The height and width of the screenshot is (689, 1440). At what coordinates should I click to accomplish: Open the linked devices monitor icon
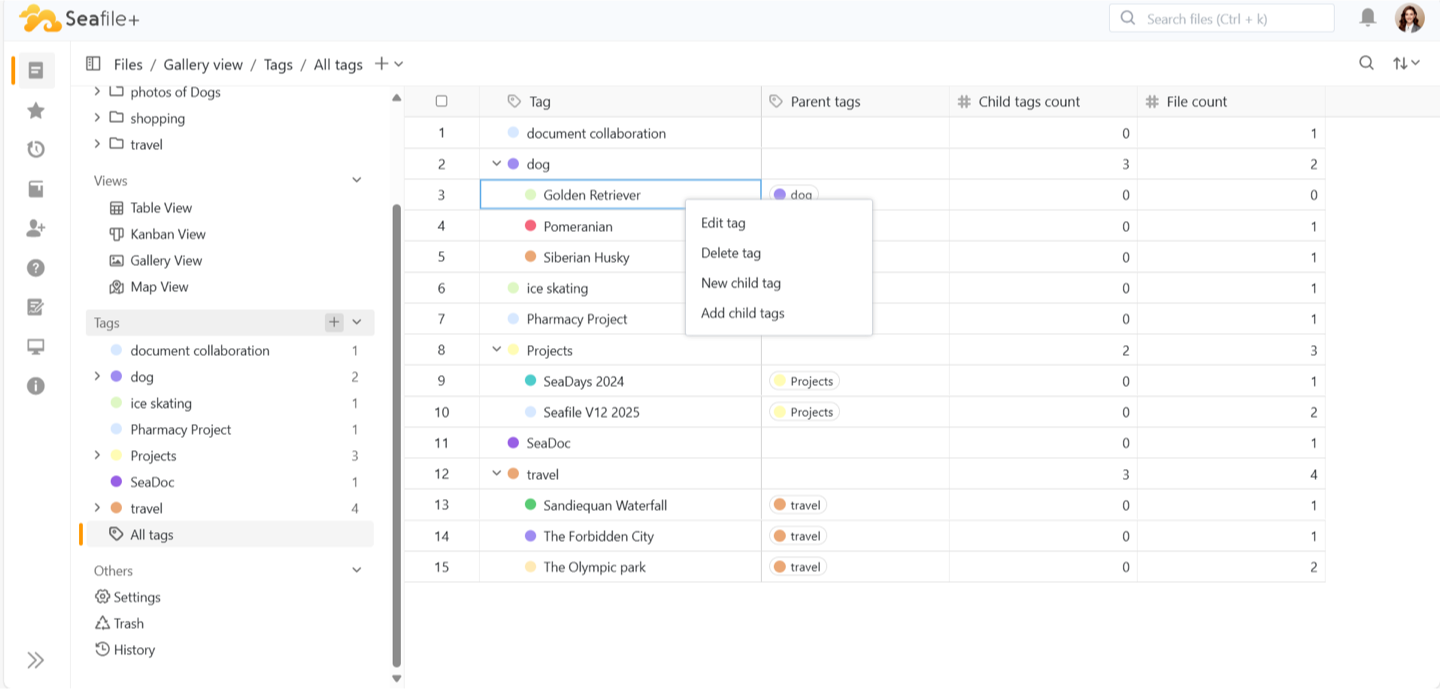[36, 347]
